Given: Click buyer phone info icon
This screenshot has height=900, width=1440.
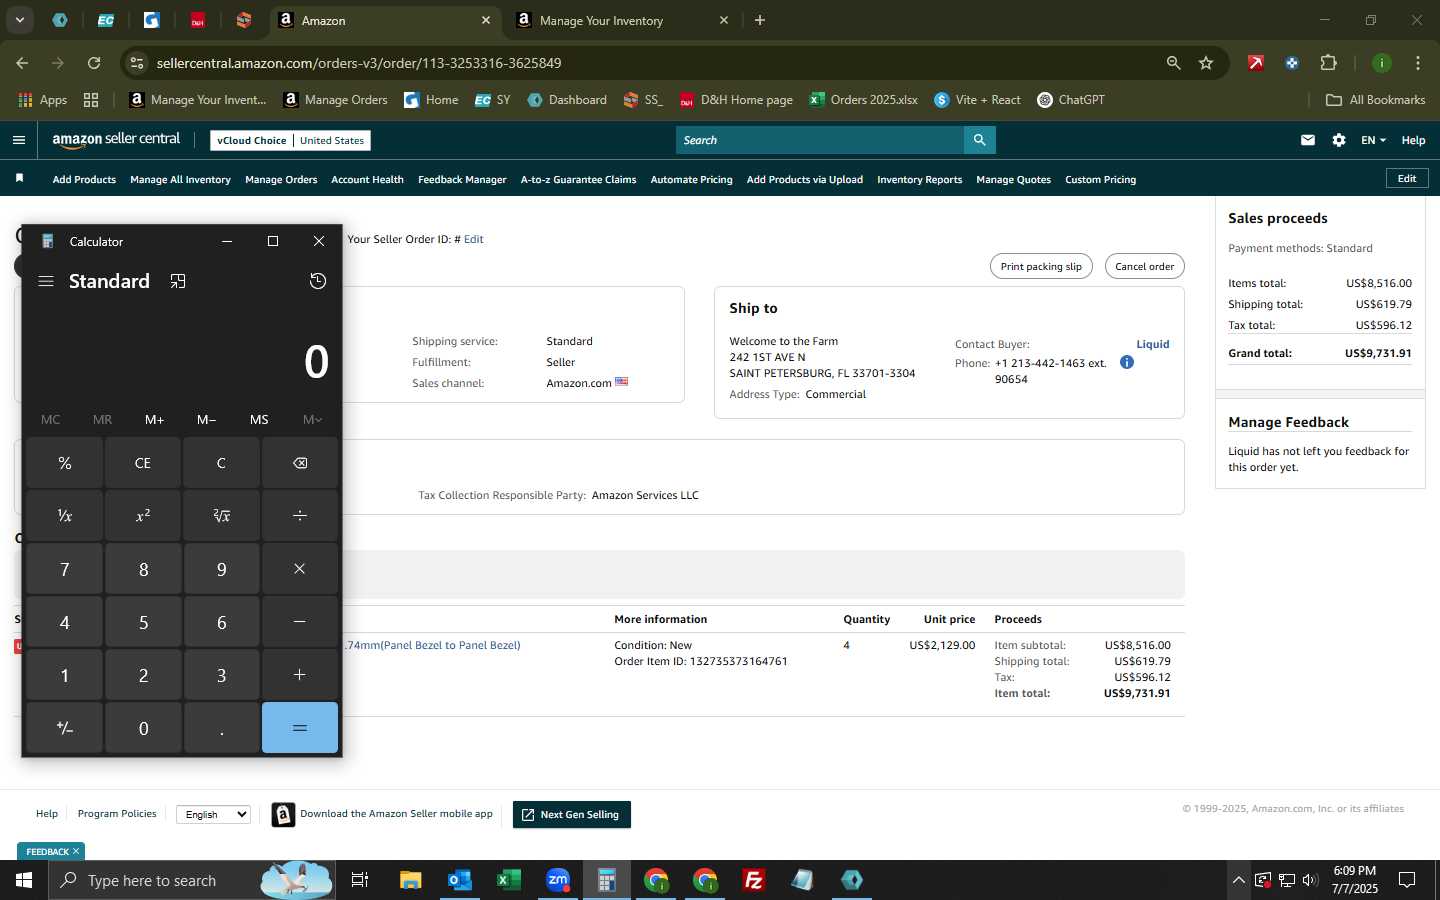Looking at the screenshot, I should [x=1127, y=362].
